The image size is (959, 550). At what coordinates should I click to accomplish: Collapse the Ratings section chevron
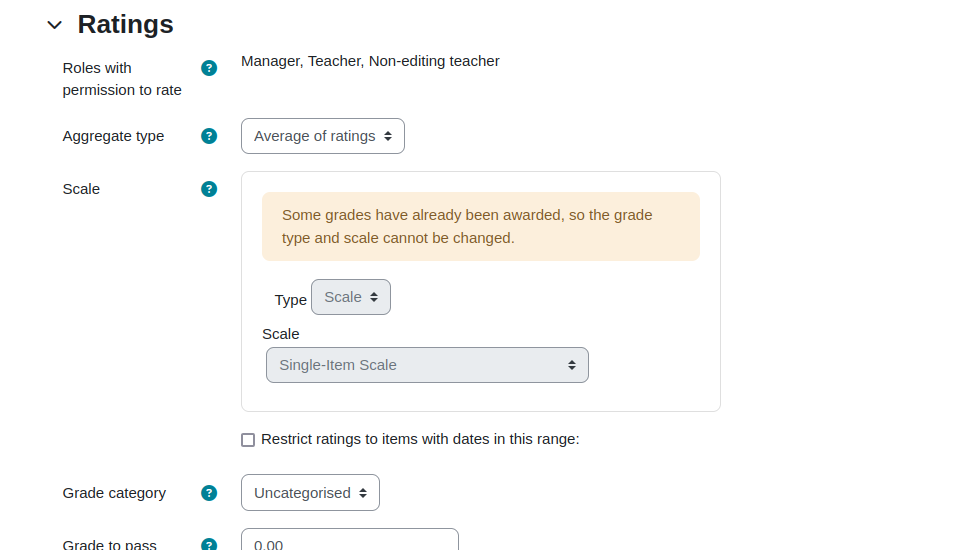click(54, 25)
